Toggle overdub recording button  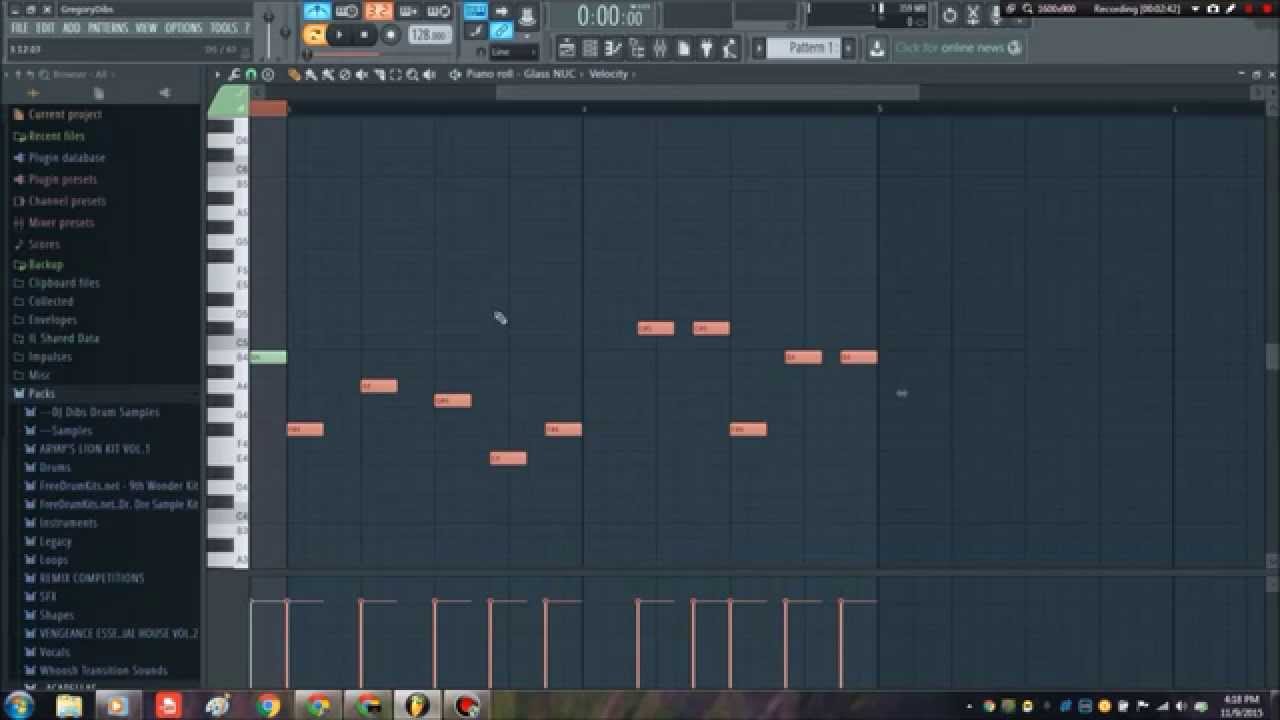coord(408,11)
